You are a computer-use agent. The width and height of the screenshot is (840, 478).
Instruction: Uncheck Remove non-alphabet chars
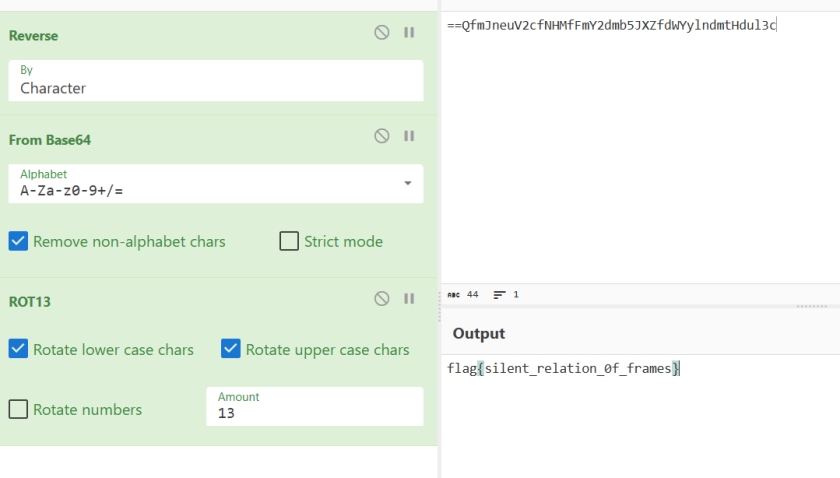tap(18, 241)
